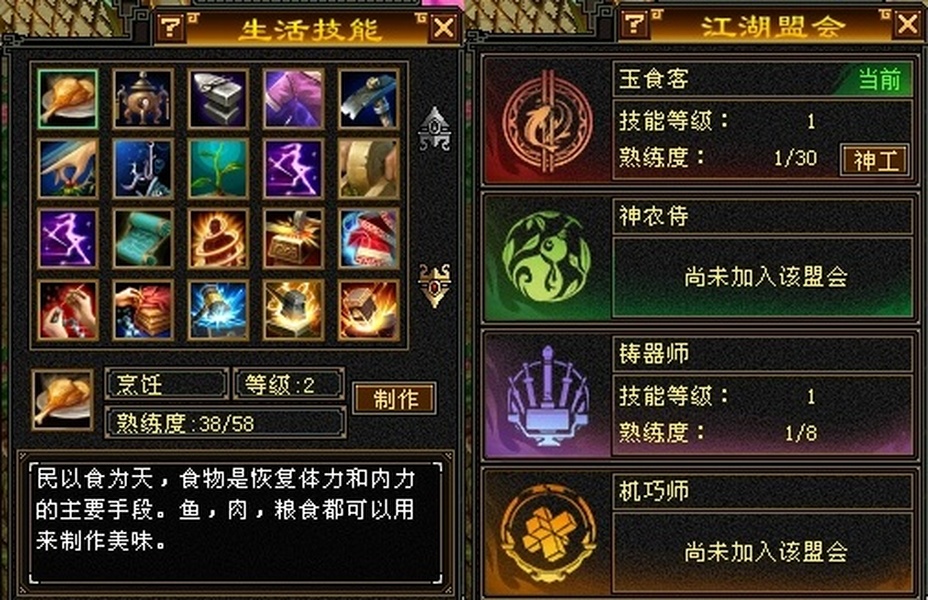
Task: Choose the fishing hook skill icon
Action: click(143, 169)
